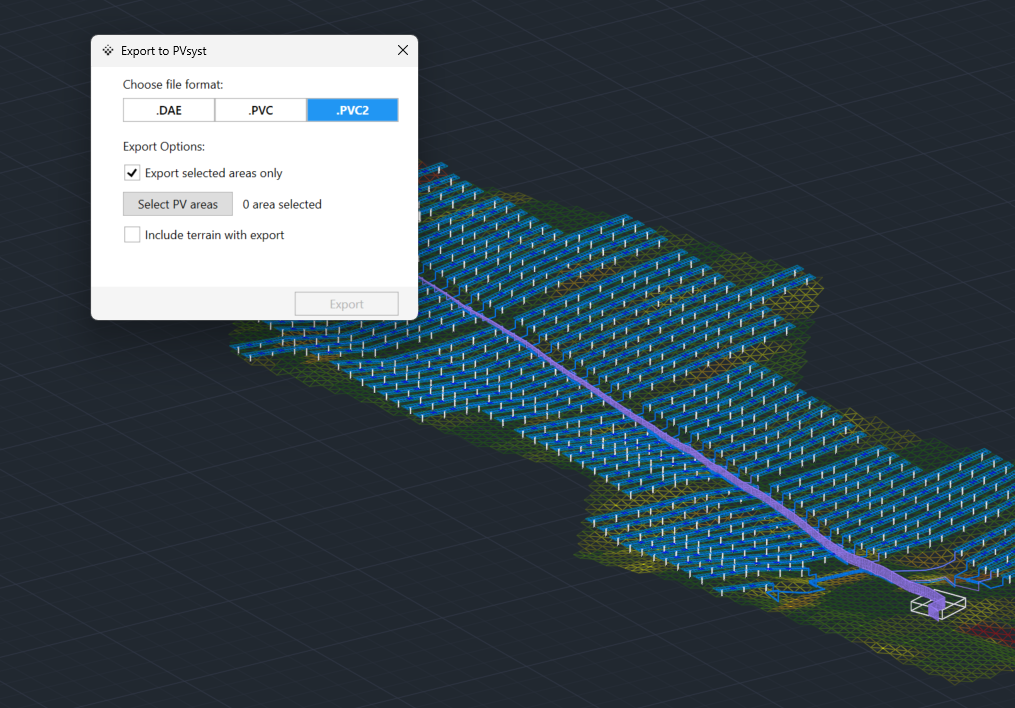Click the Select PV areas button

click(178, 204)
